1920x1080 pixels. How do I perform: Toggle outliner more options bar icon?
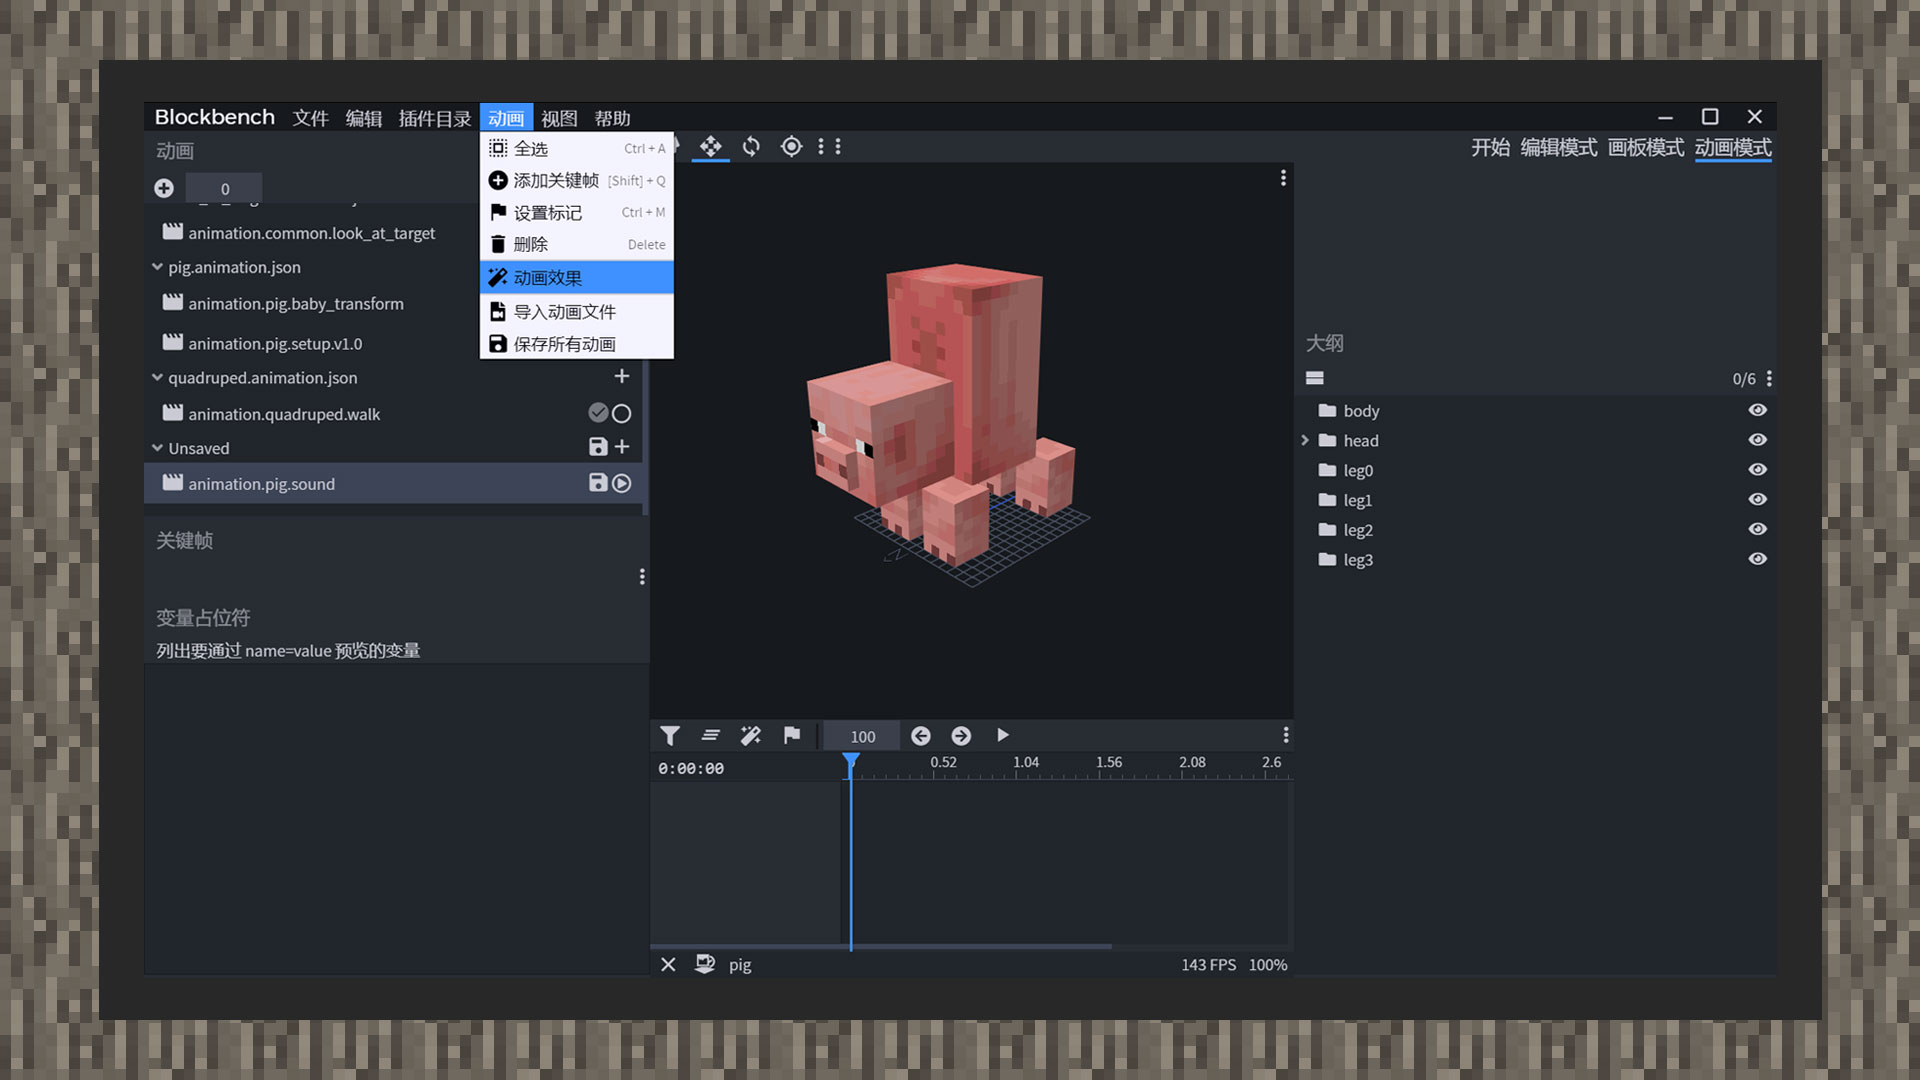pyautogui.click(x=1315, y=378)
